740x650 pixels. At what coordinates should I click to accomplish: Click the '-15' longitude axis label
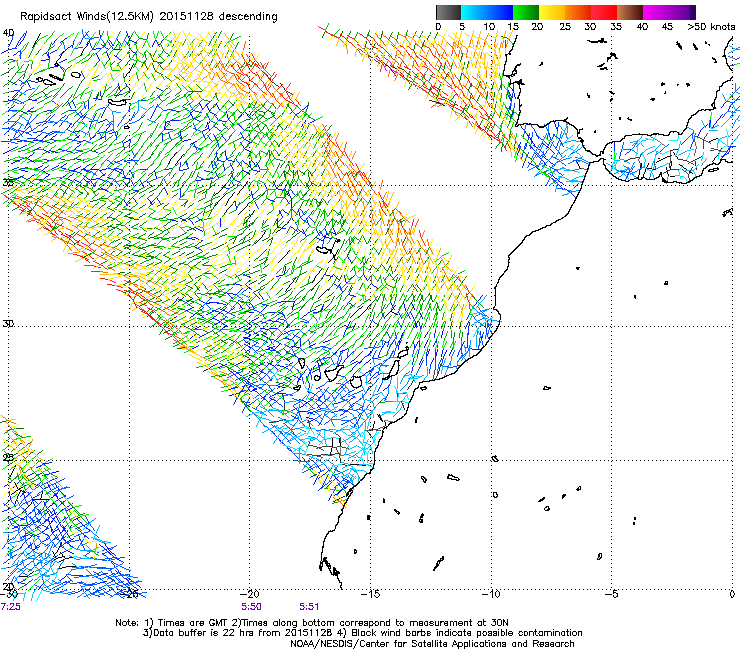tap(370, 594)
